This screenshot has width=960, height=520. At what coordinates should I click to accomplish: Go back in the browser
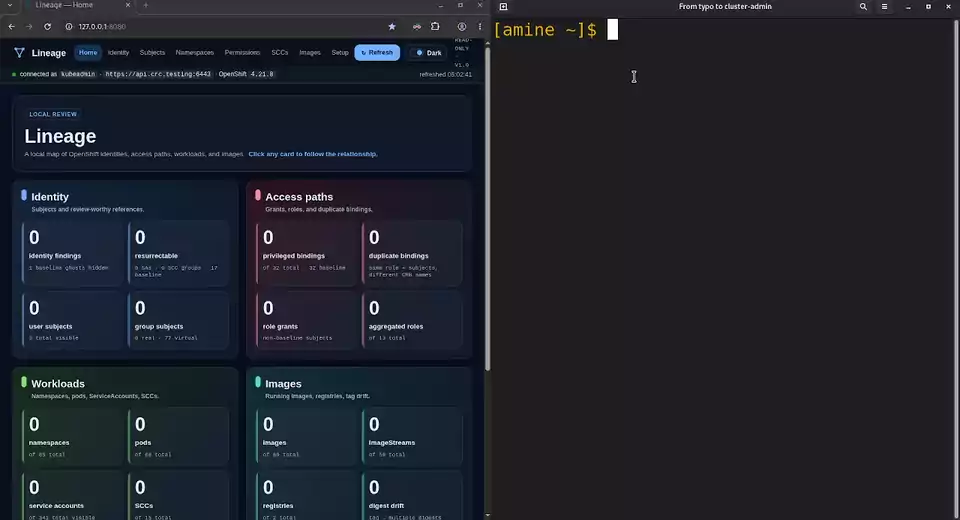pos(11,26)
